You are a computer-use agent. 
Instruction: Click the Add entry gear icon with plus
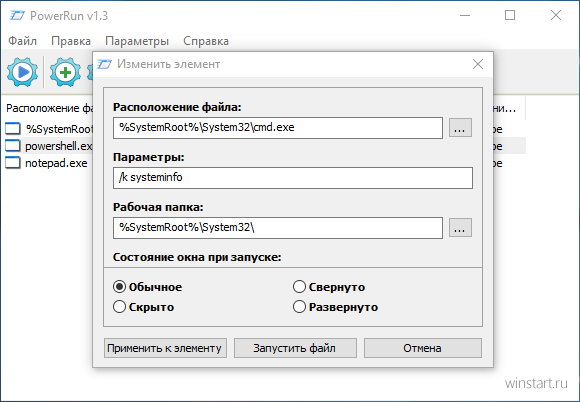[65, 72]
